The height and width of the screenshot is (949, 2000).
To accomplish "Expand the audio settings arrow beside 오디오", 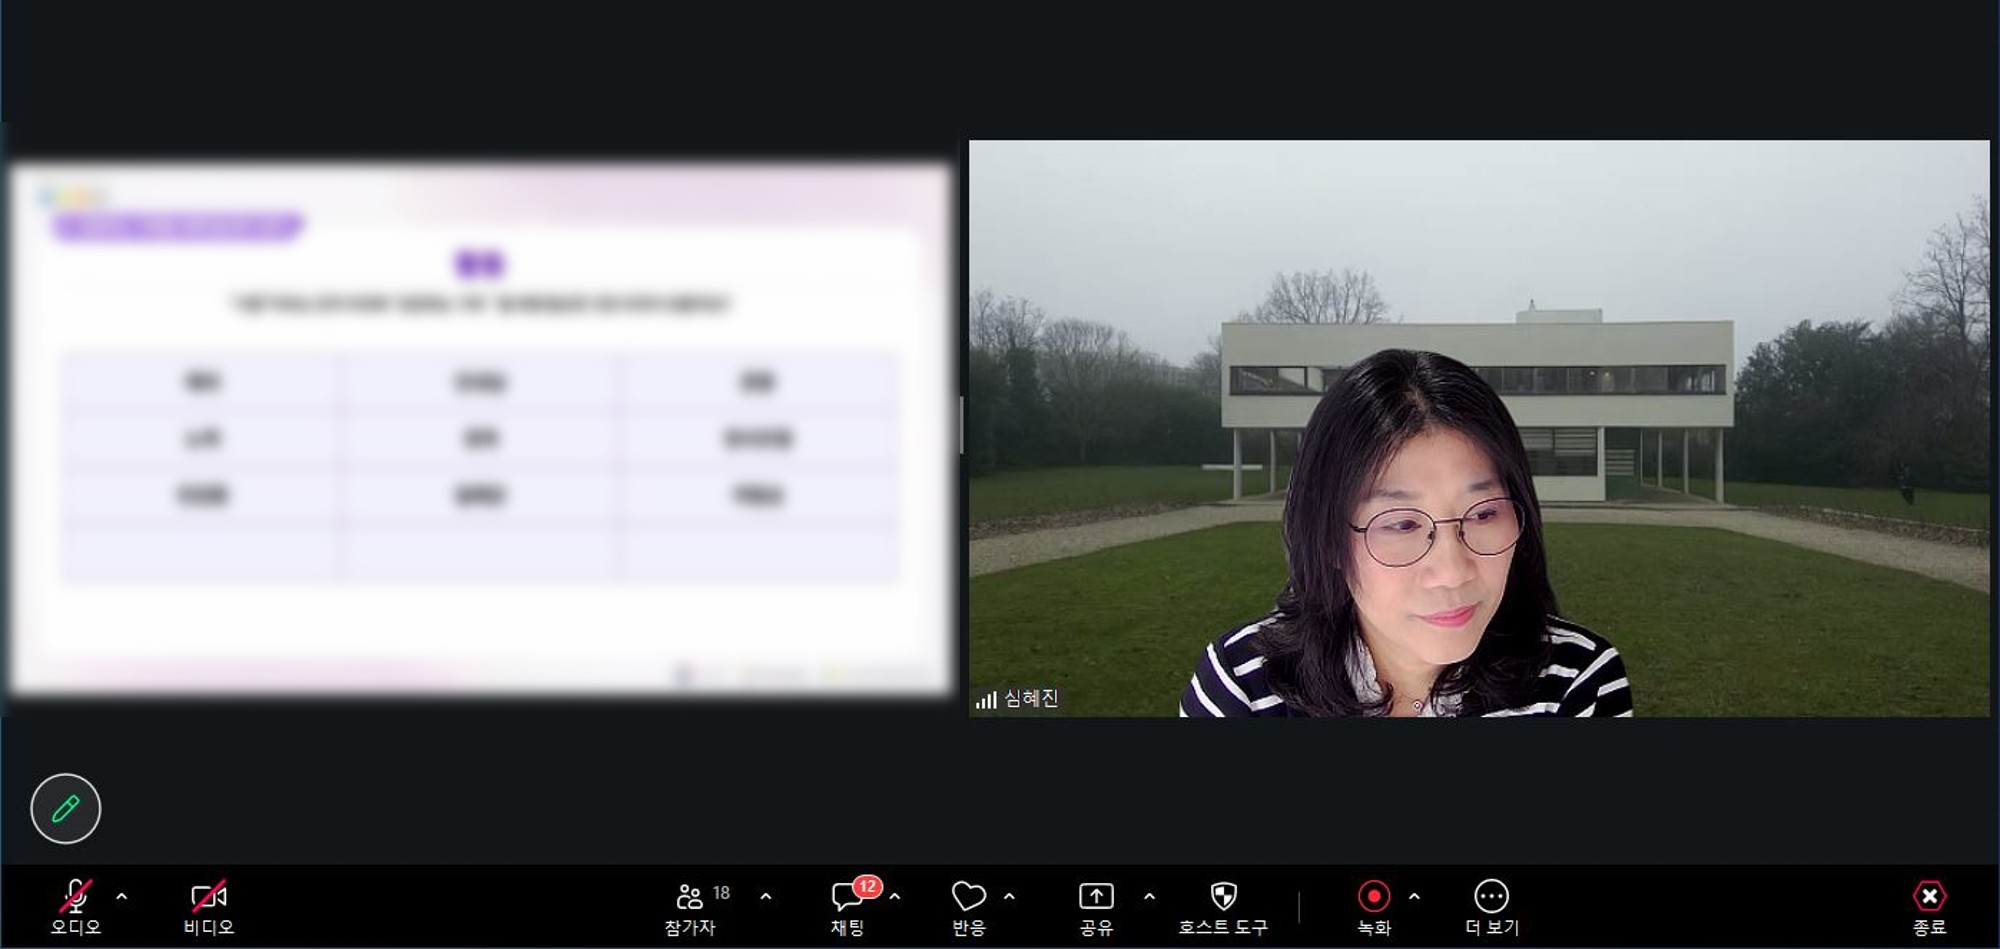I will coord(122,897).
